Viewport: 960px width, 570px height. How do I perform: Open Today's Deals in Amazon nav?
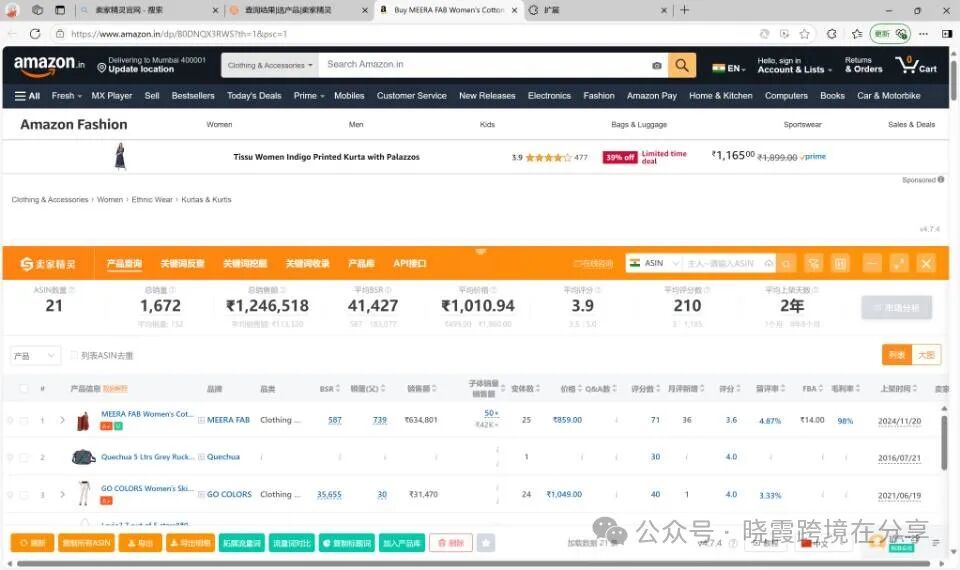tap(254, 96)
